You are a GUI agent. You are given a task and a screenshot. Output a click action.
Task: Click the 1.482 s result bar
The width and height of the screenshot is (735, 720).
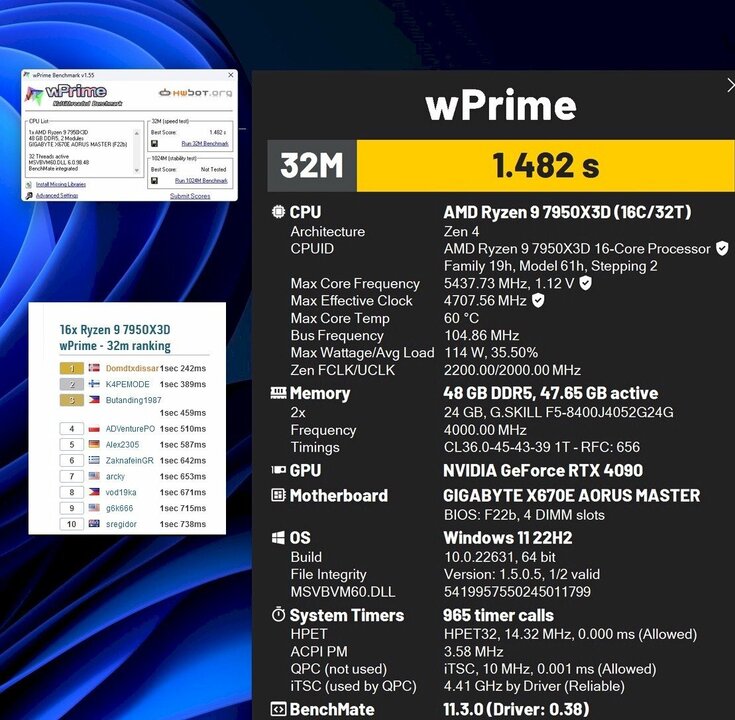[x=546, y=166]
